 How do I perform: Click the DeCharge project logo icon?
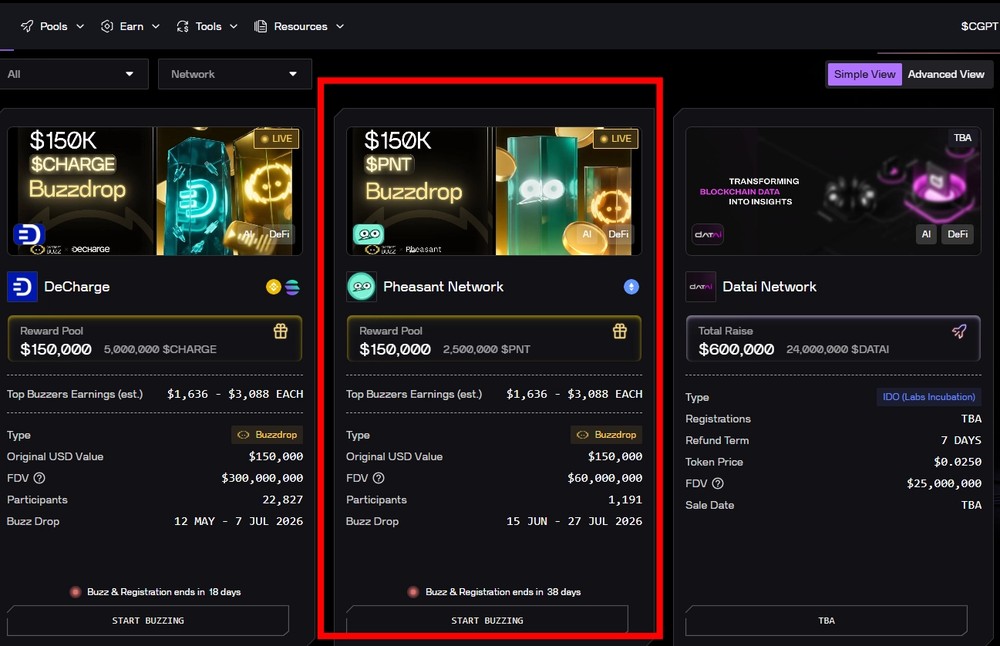coord(22,287)
